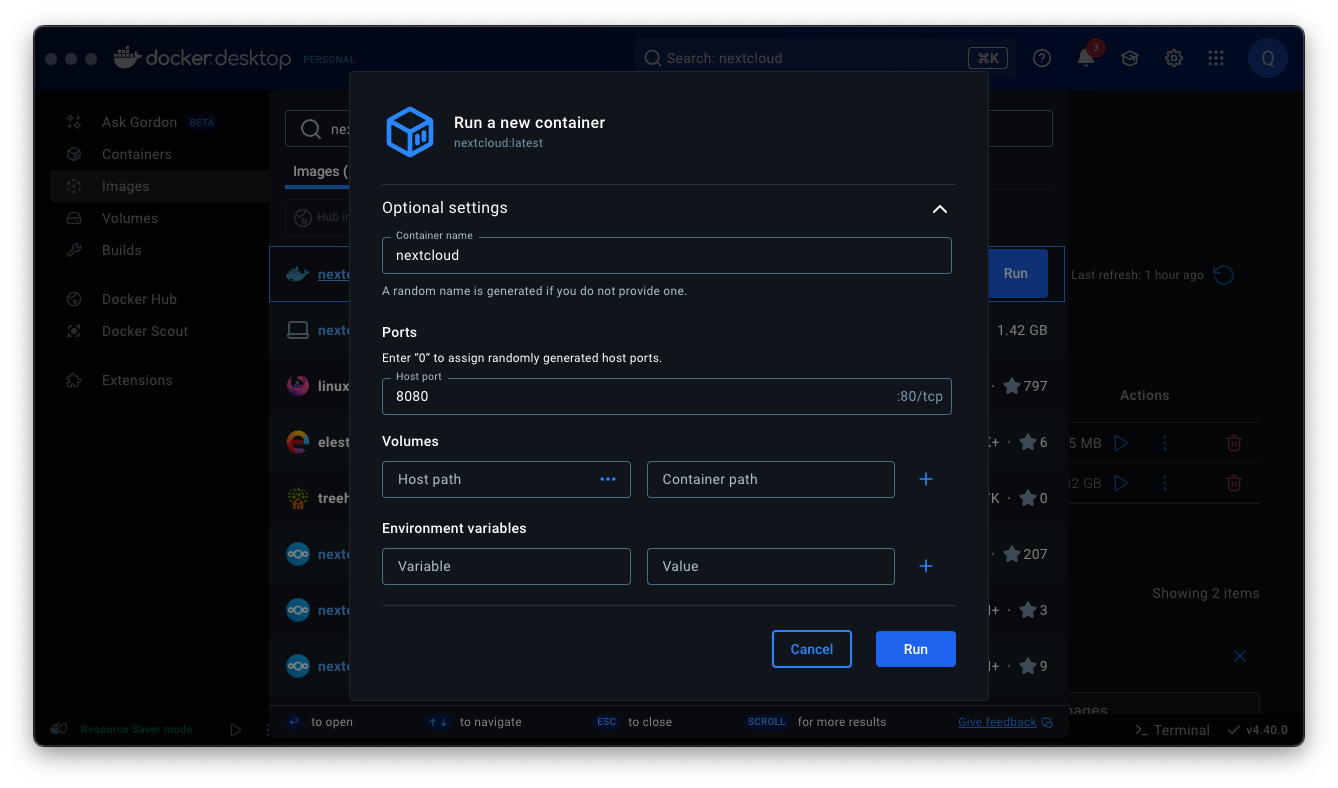Toggle the Hub images filter chip
1338x788 pixels.
[x=318, y=217]
